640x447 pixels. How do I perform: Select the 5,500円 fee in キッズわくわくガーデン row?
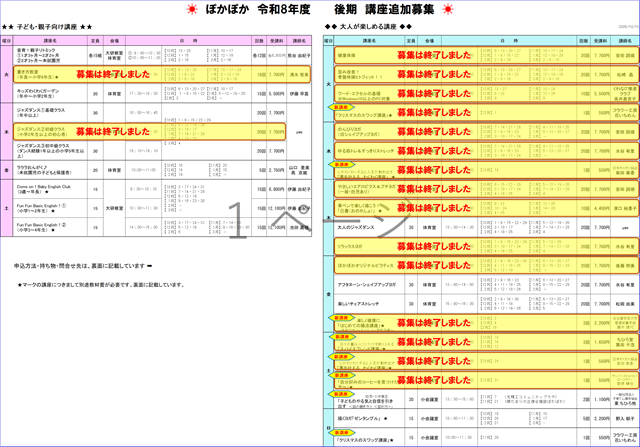click(x=276, y=93)
